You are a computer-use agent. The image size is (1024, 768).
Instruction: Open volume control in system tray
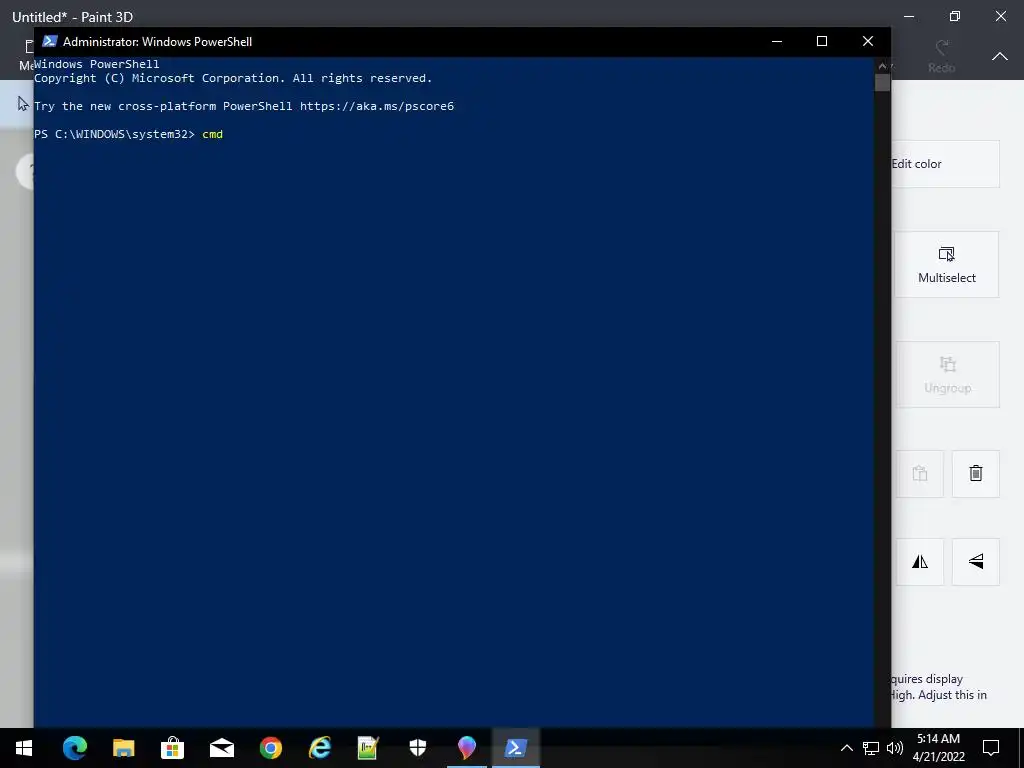point(895,748)
